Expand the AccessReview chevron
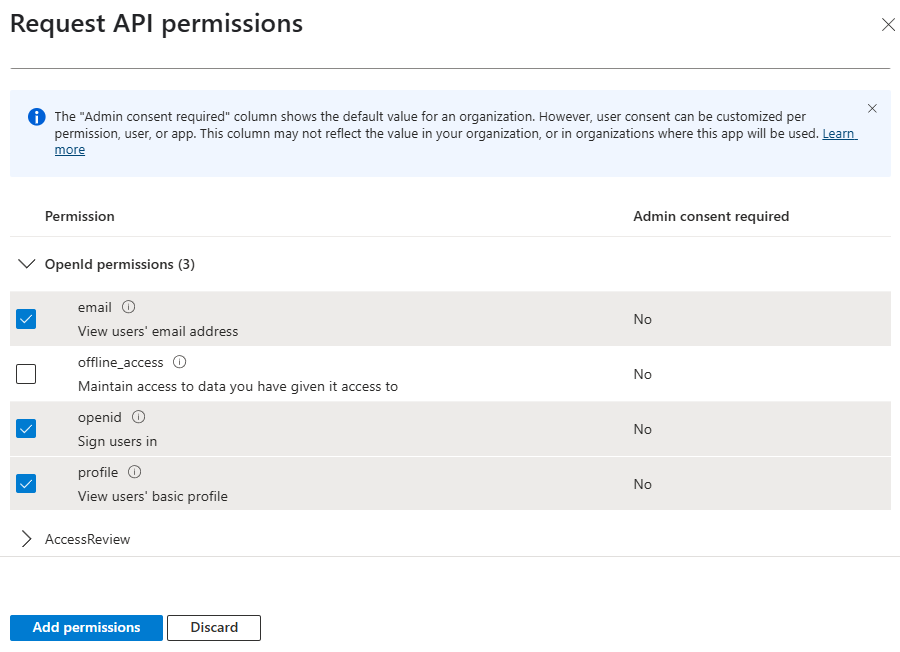The height and width of the screenshot is (652, 900). [26, 539]
